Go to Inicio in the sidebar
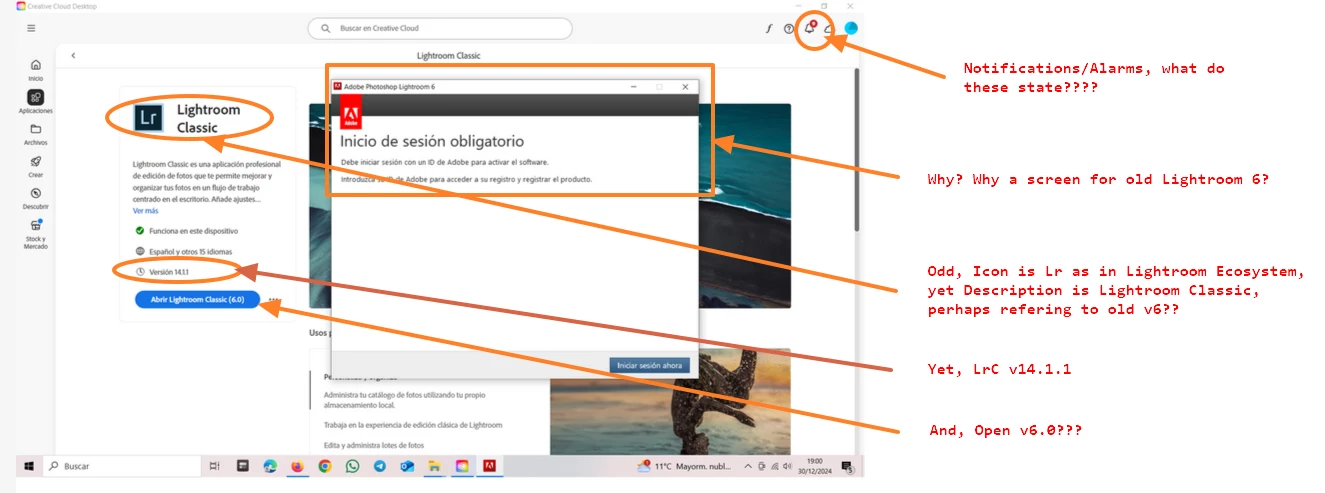Screen dimensions: 1325x493 36,69
